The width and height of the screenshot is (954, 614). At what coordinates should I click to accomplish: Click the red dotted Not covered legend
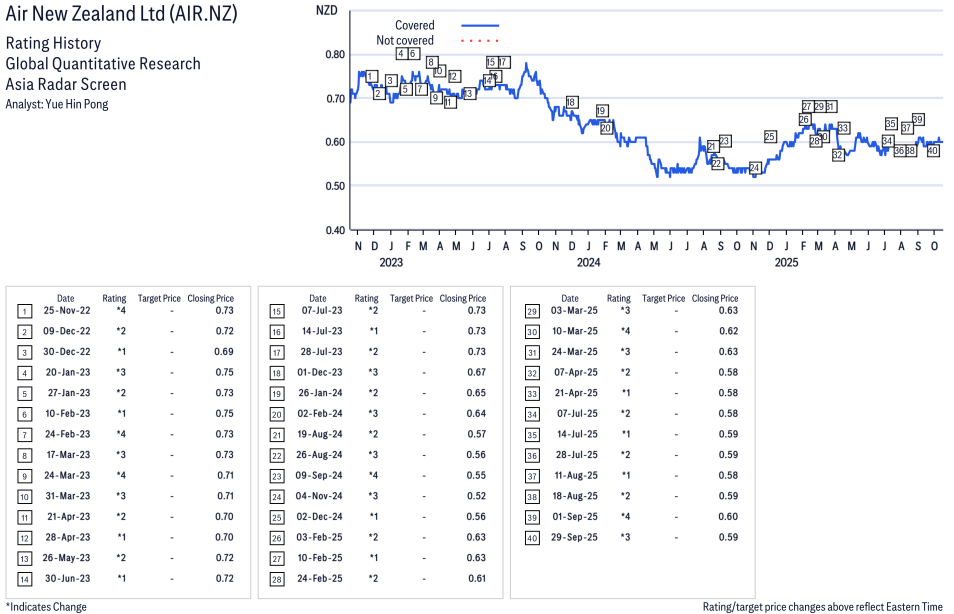(x=480, y=41)
